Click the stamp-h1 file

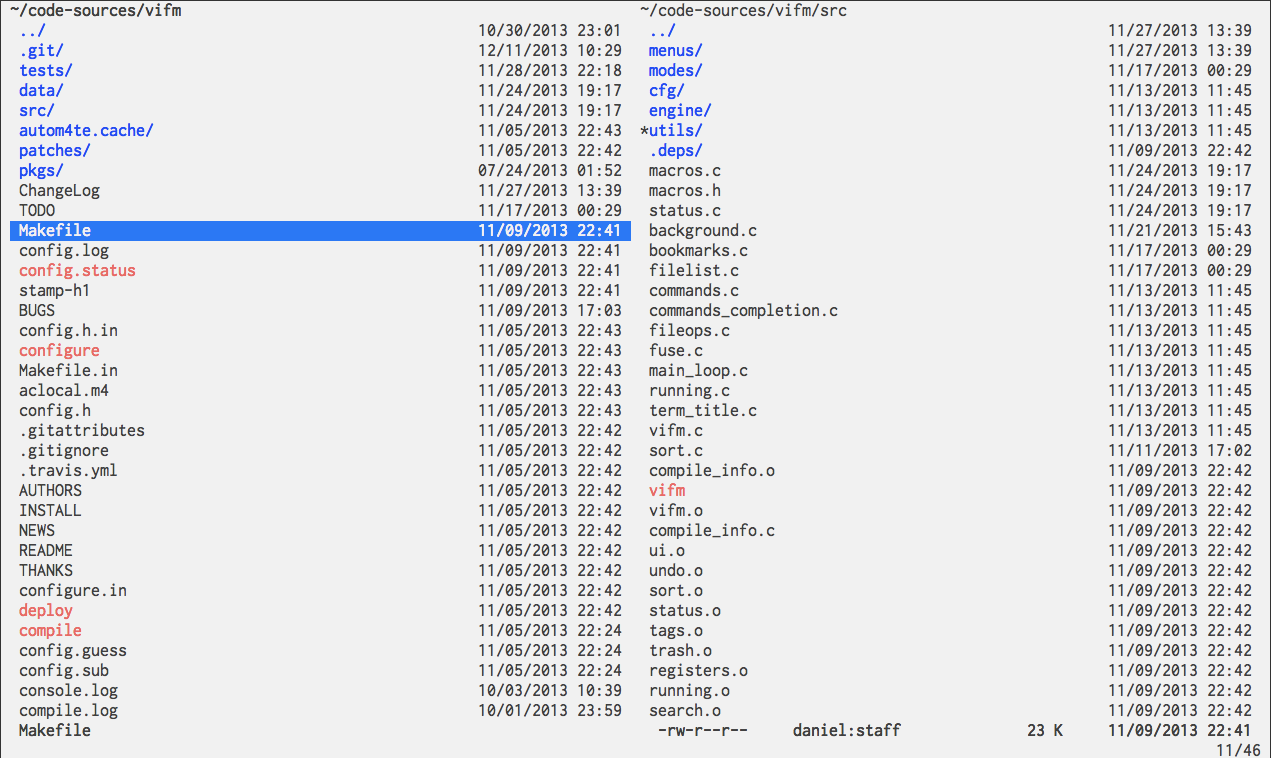pos(55,290)
